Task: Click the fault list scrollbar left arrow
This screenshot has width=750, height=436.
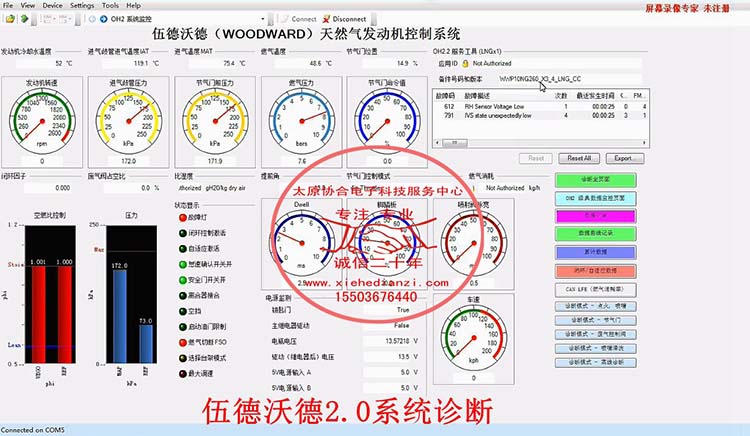Action: 437,142
